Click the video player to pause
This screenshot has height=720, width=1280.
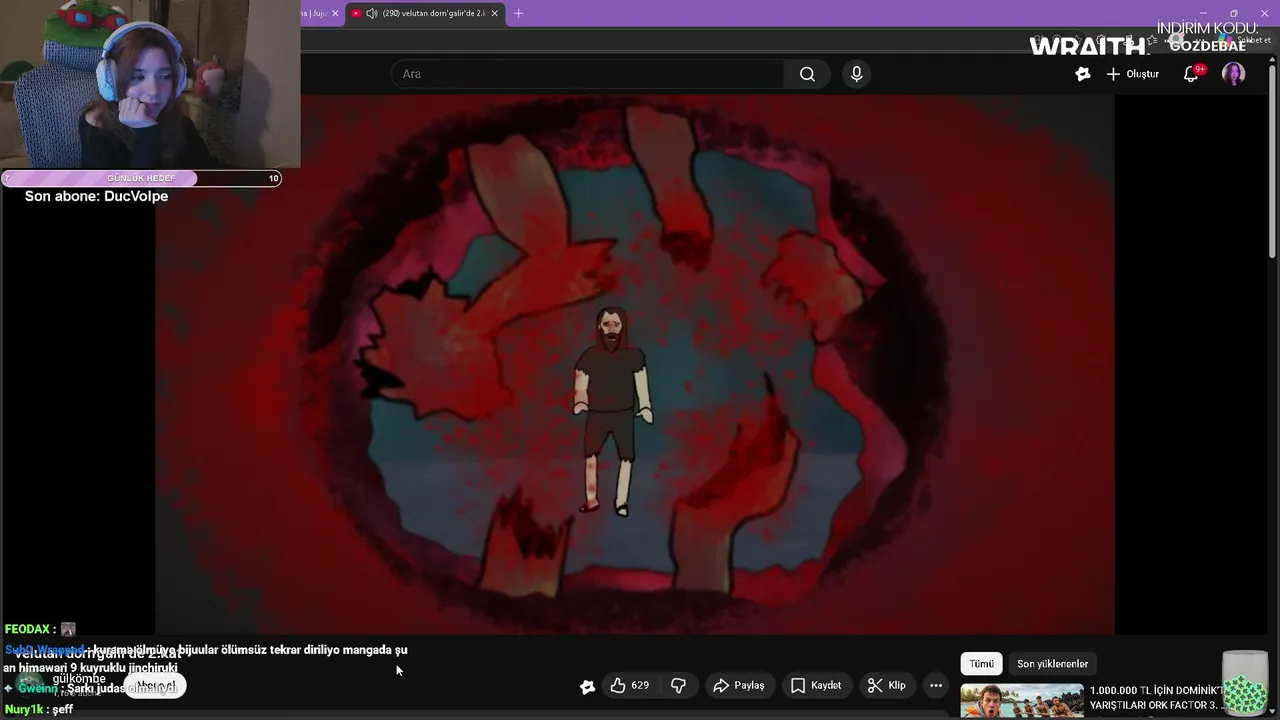click(635, 365)
